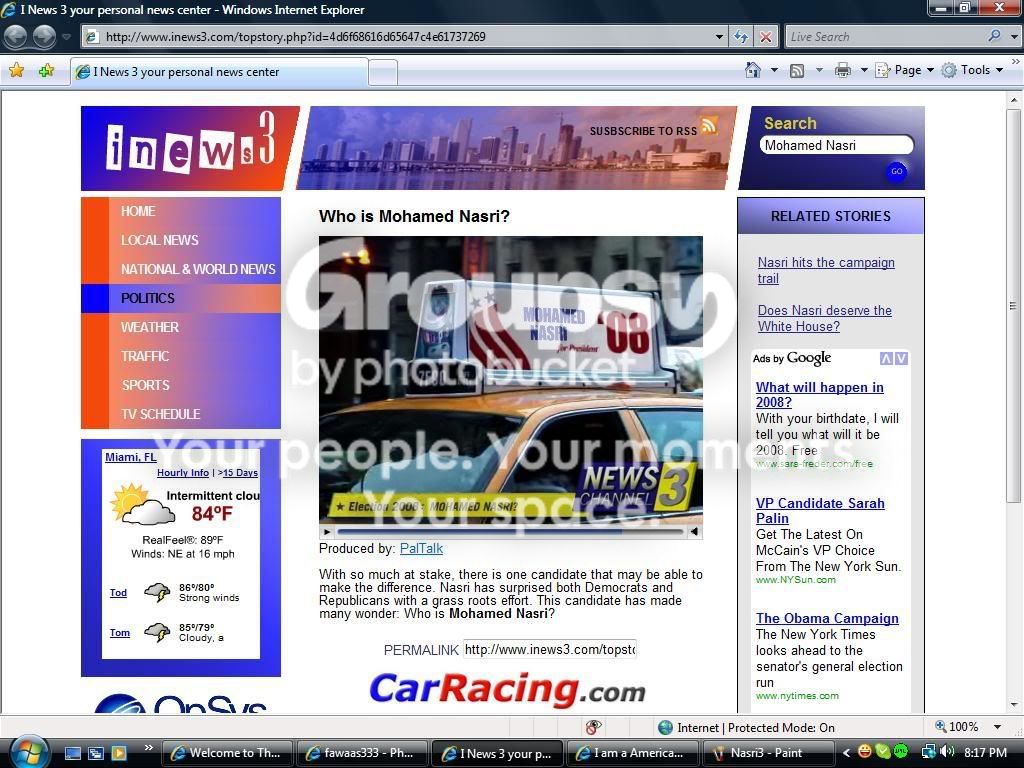This screenshot has height=768, width=1024.
Task: Open VP Candidate Sarah Palin ad link
Action: tap(820, 511)
